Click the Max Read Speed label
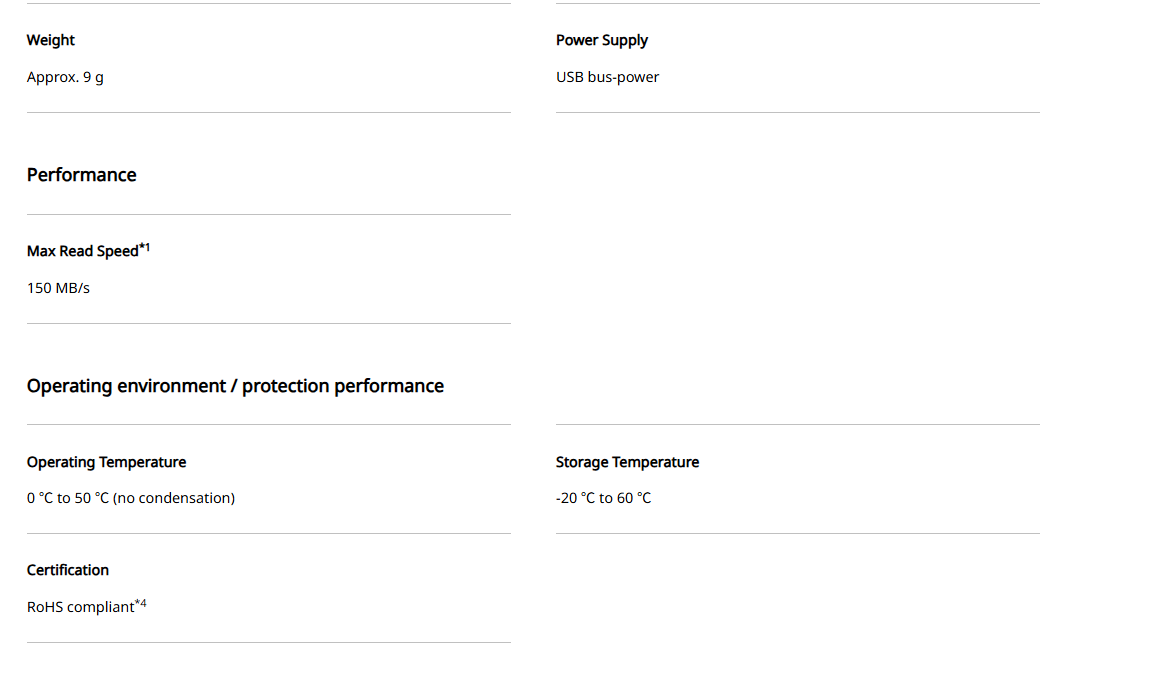This screenshot has height=673, width=1167. pyautogui.click(x=83, y=252)
